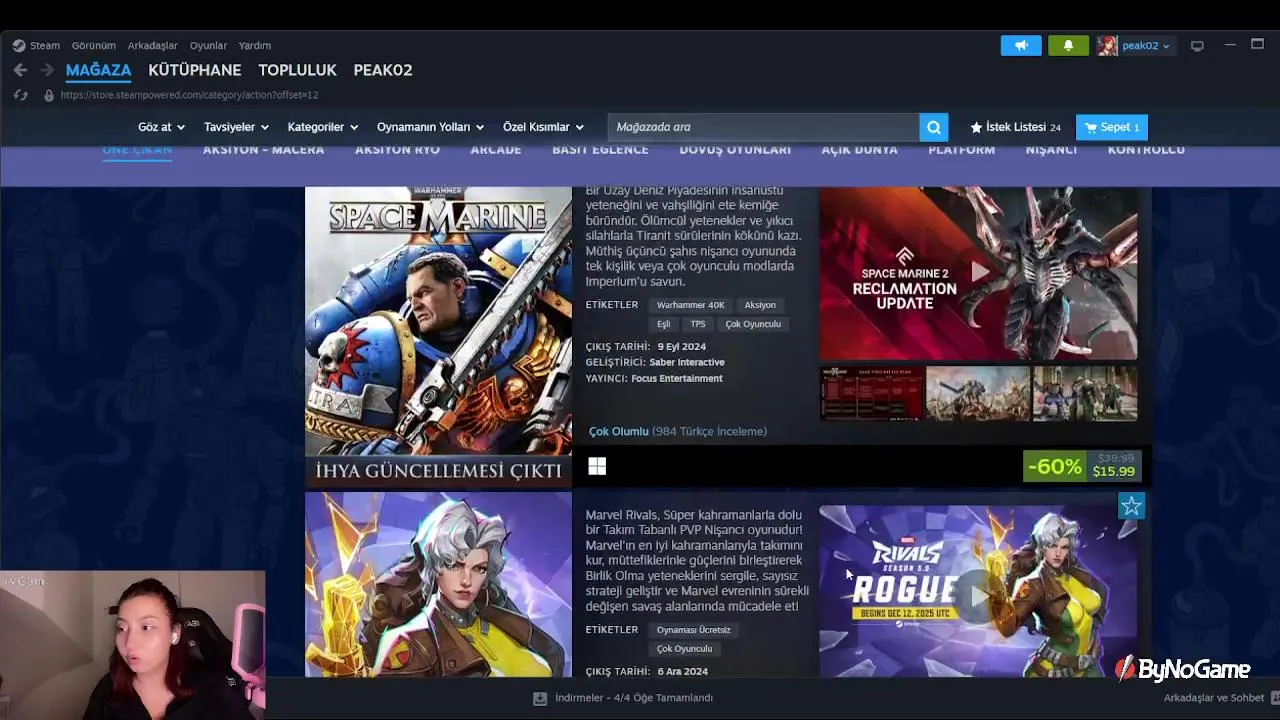Select the AKSİYON RYO category tab
Screen dimensions: 1280x720
[397, 150]
